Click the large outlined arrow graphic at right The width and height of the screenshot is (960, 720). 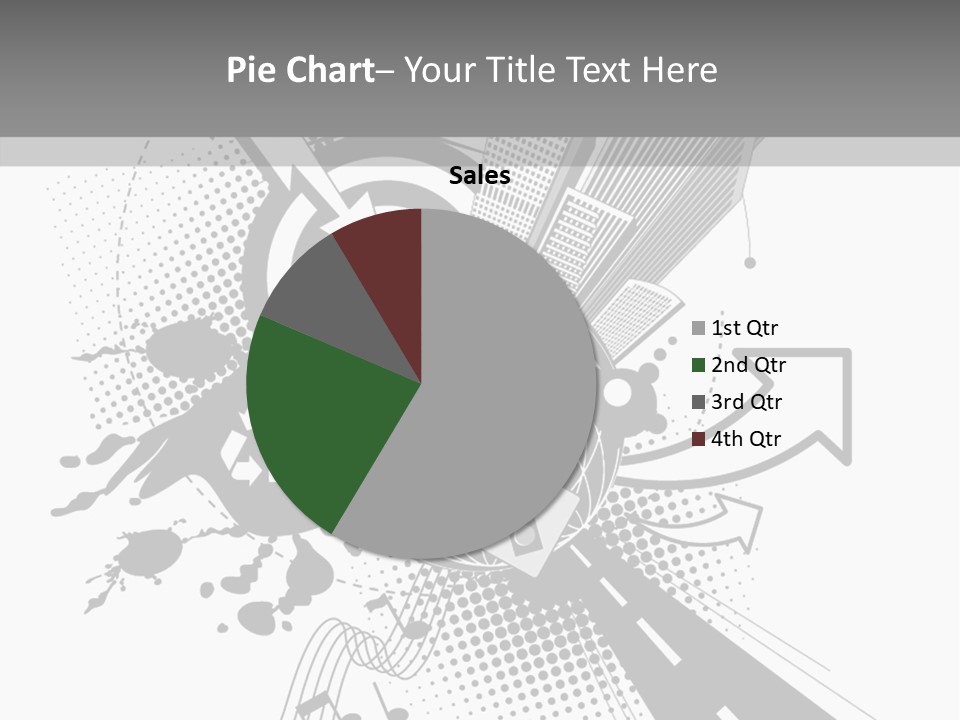[830, 410]
